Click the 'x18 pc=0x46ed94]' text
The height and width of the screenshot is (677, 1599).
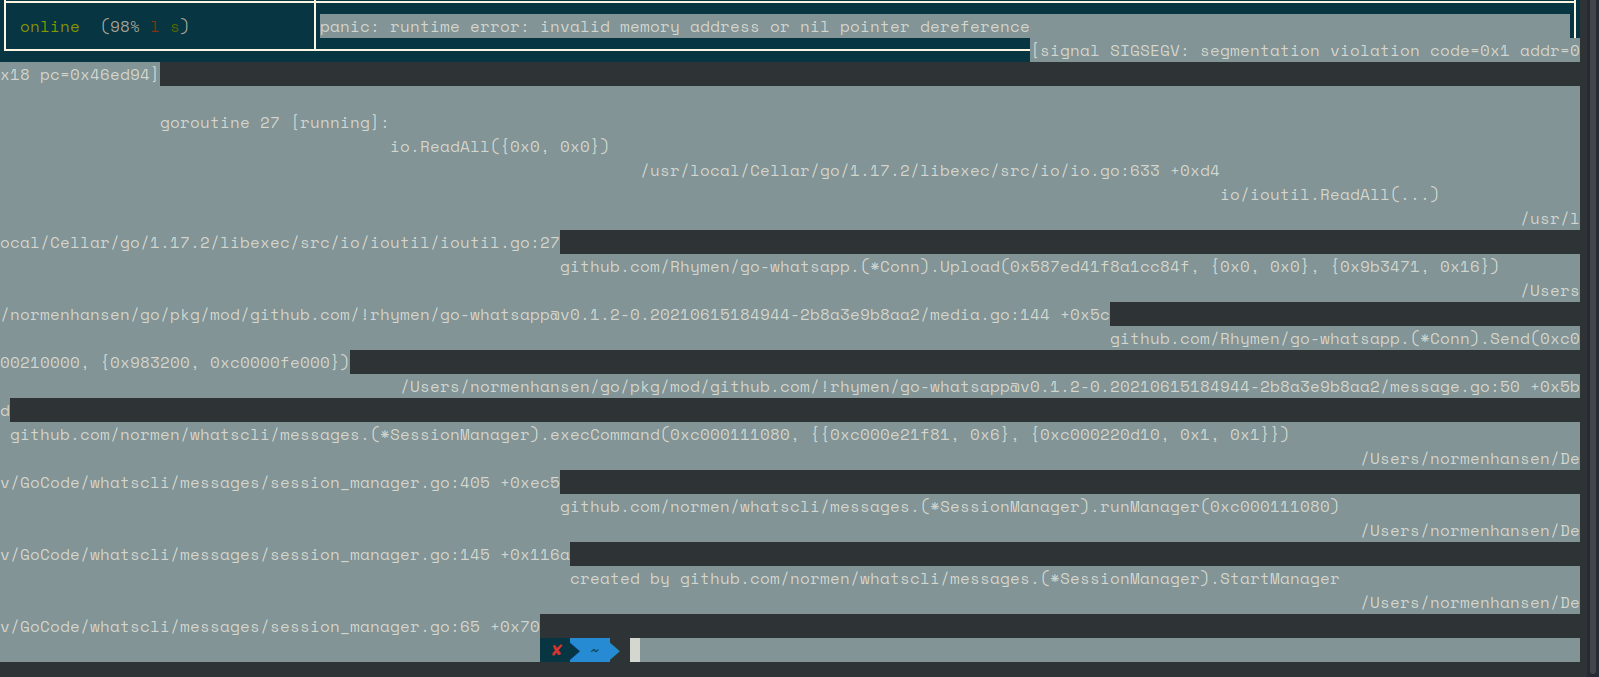pyautogui.click(x=80, y=75)
